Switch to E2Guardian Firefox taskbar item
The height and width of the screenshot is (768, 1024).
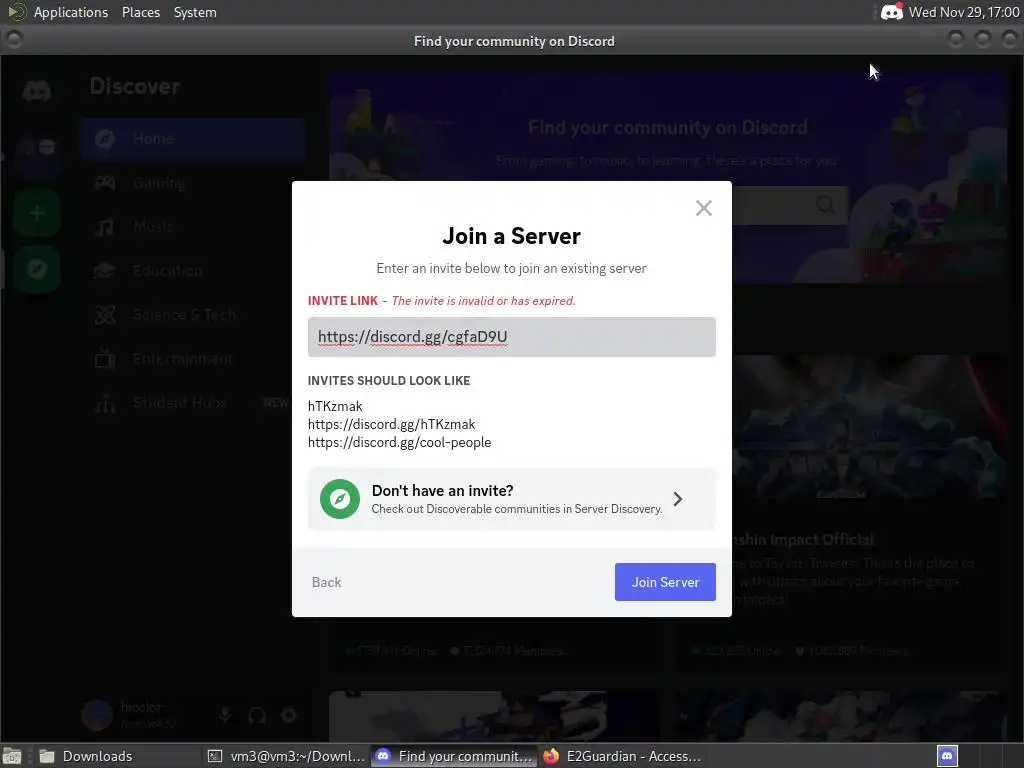(622, 756)
